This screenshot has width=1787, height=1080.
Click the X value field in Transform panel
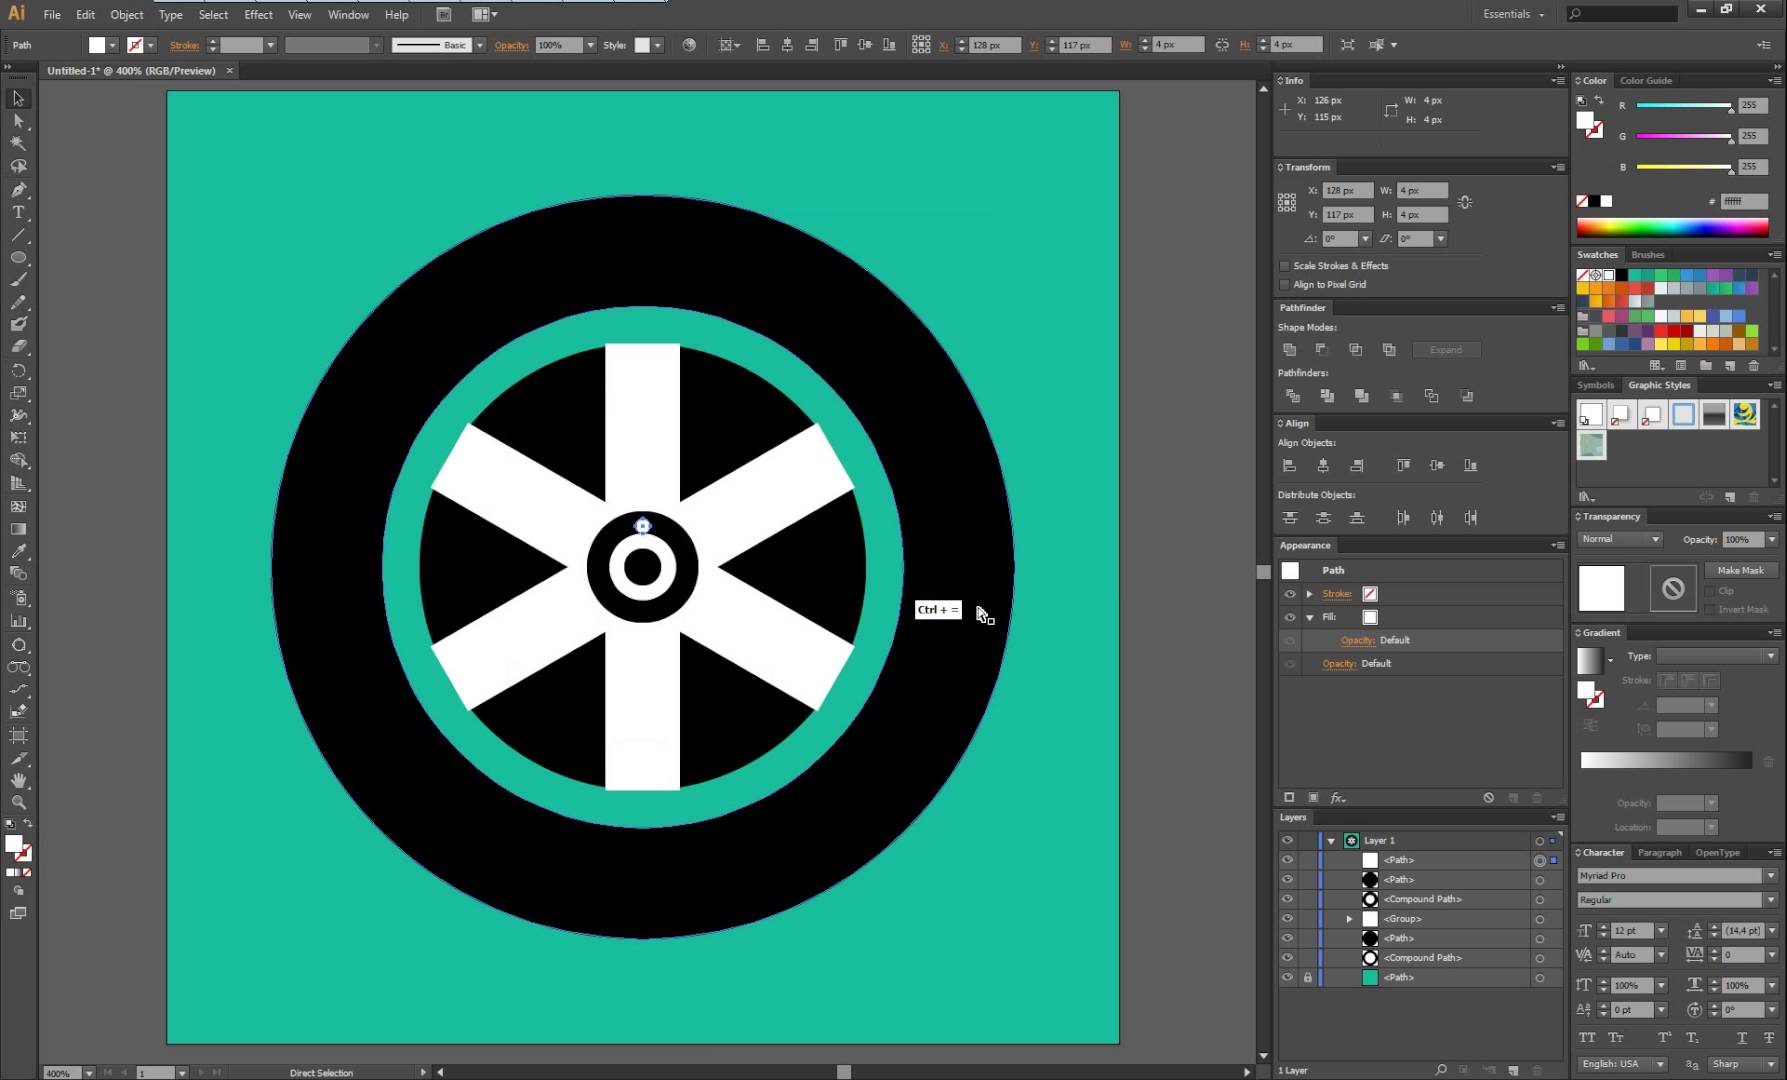1347,190
